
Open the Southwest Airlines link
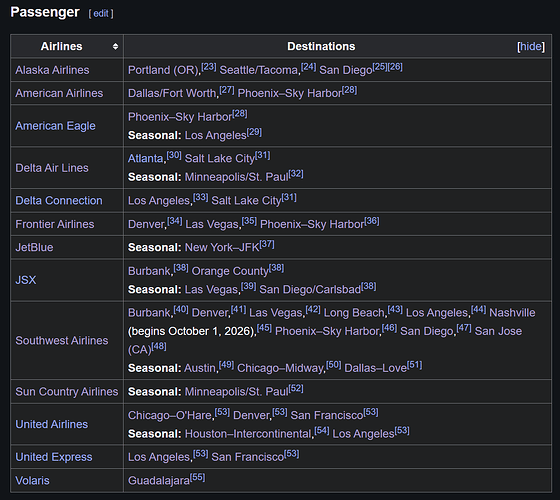[62, 340]
